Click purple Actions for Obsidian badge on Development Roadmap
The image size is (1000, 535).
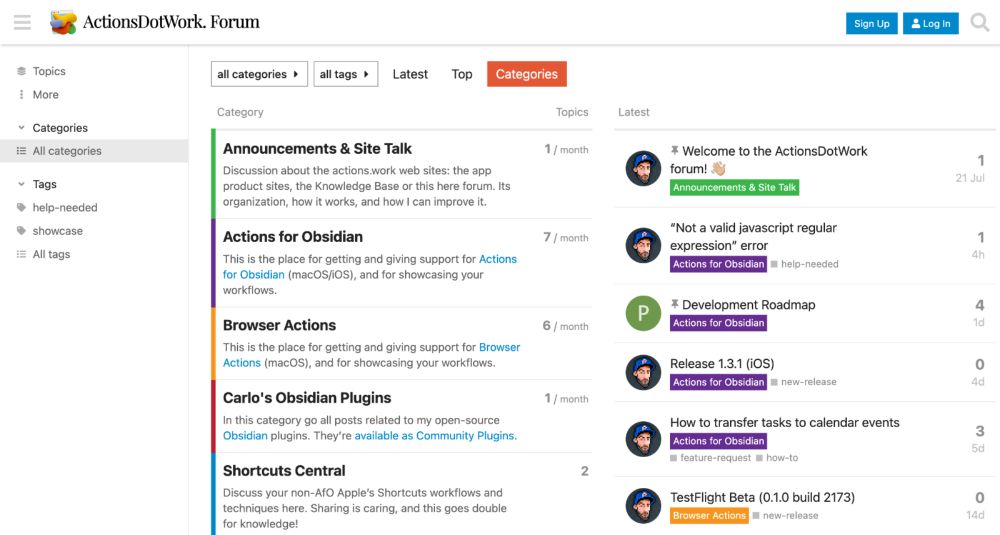click(718, 323)
